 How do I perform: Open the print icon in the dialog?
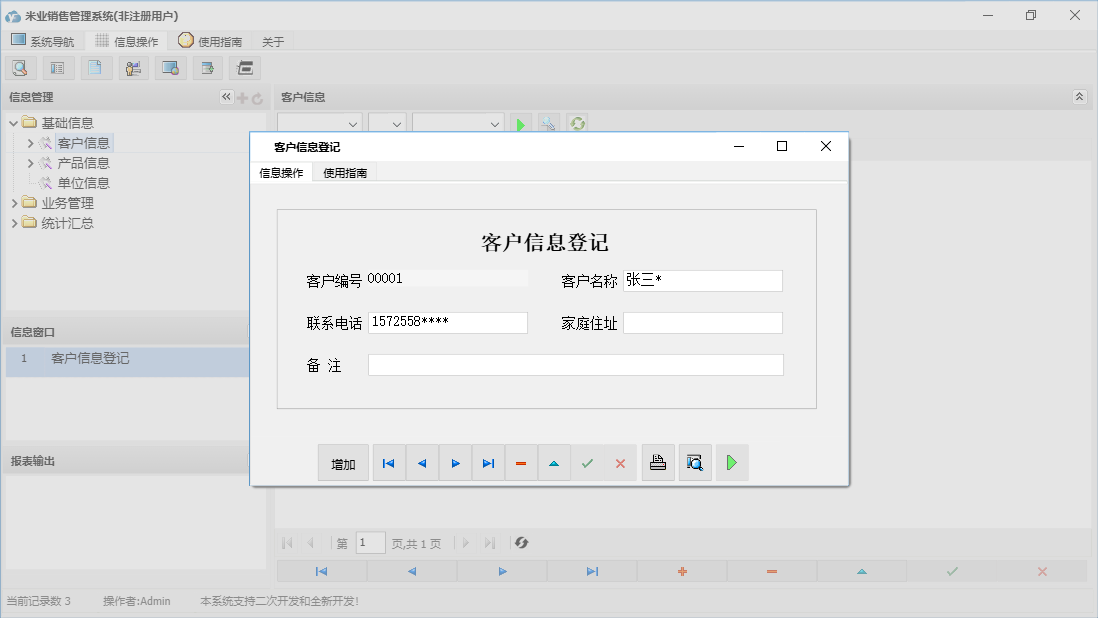point(658,462)
